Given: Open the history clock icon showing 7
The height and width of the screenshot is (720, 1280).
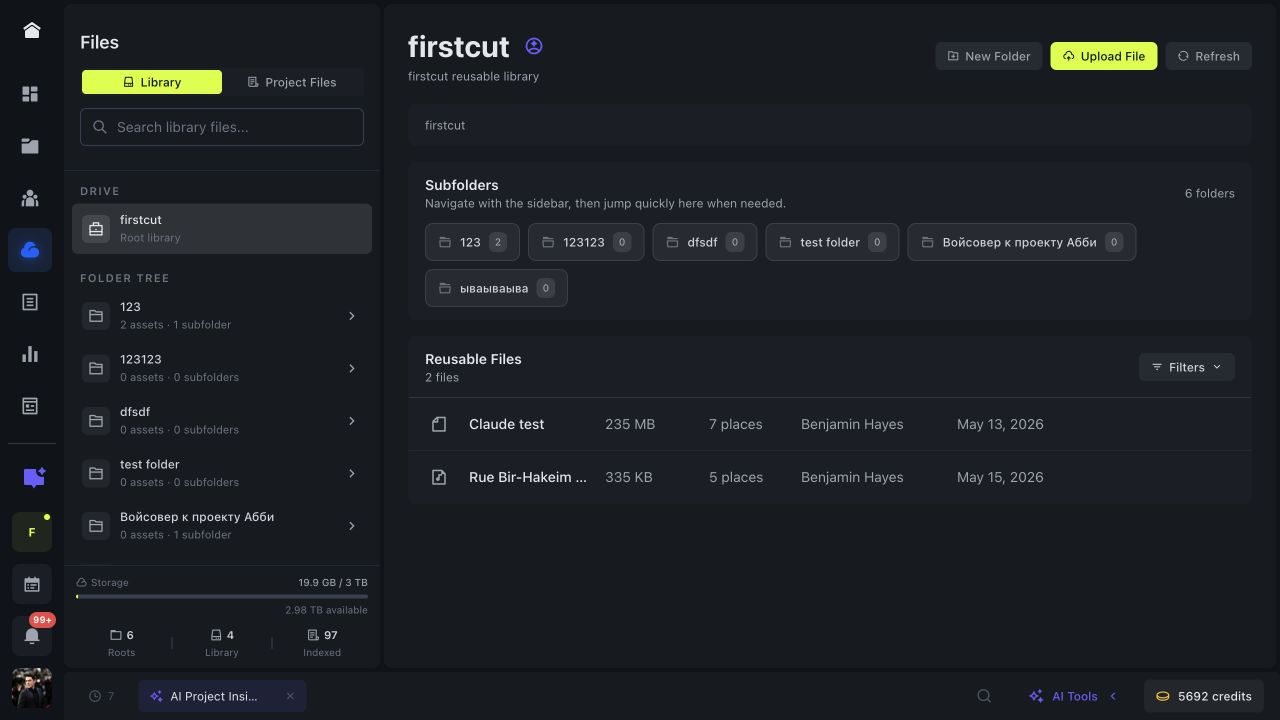Looking at the screenshot, I should coord(100,696).
